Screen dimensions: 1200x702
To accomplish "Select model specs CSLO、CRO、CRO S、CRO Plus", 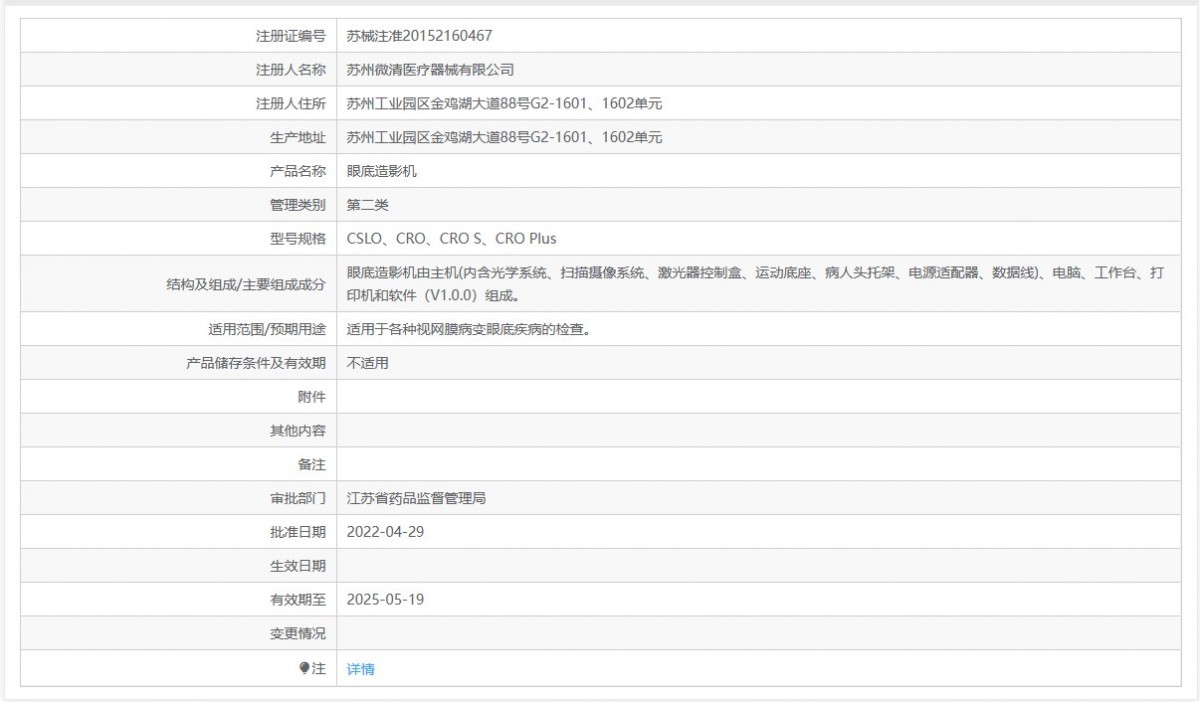I will [x=452, y=239].
